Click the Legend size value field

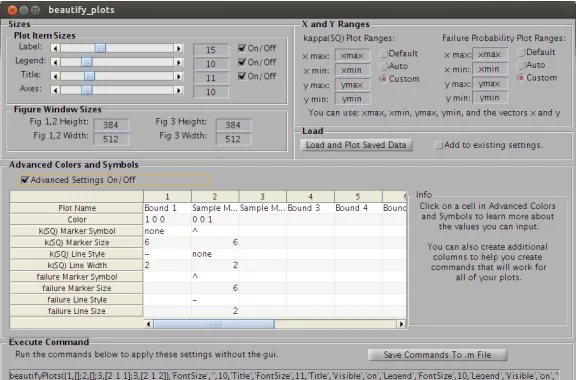(211, 64)
